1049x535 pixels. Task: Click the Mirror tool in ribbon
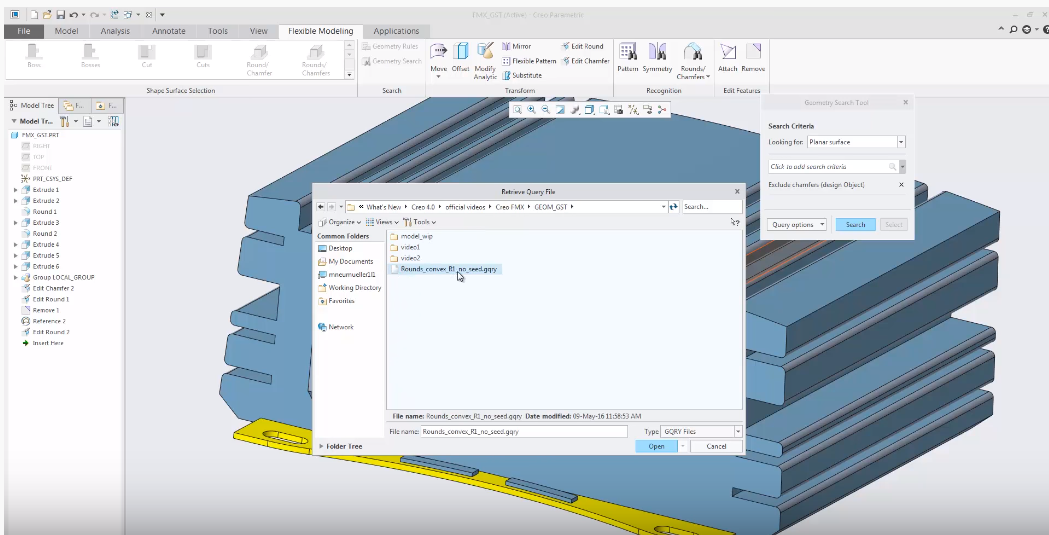pyautogui.click(x=516, y=46)
